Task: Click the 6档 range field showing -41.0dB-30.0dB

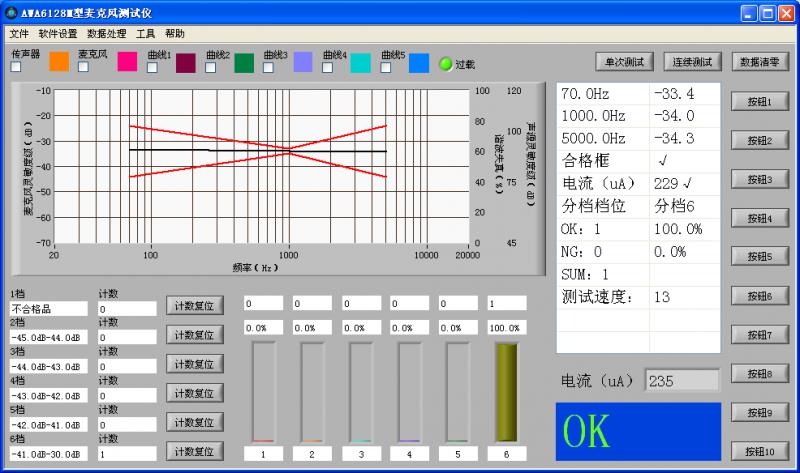Action: (49, 453)
